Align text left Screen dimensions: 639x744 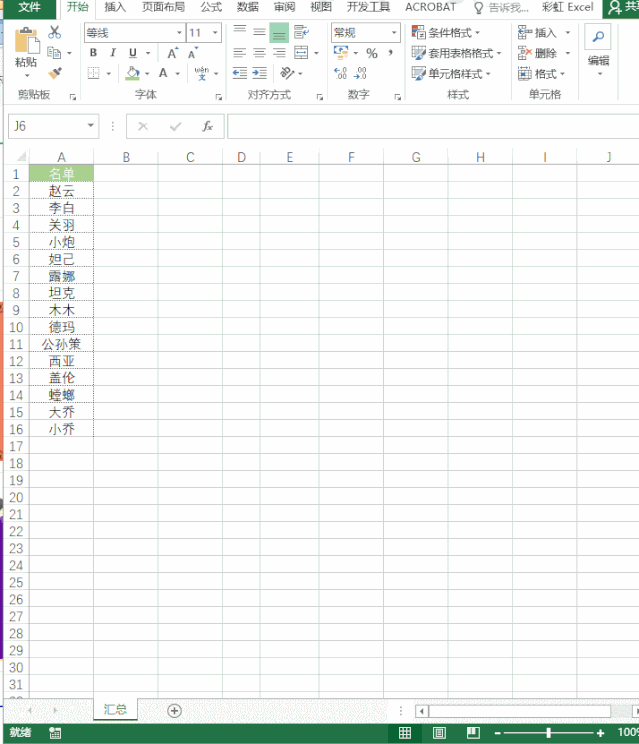[x=240, y=53]
